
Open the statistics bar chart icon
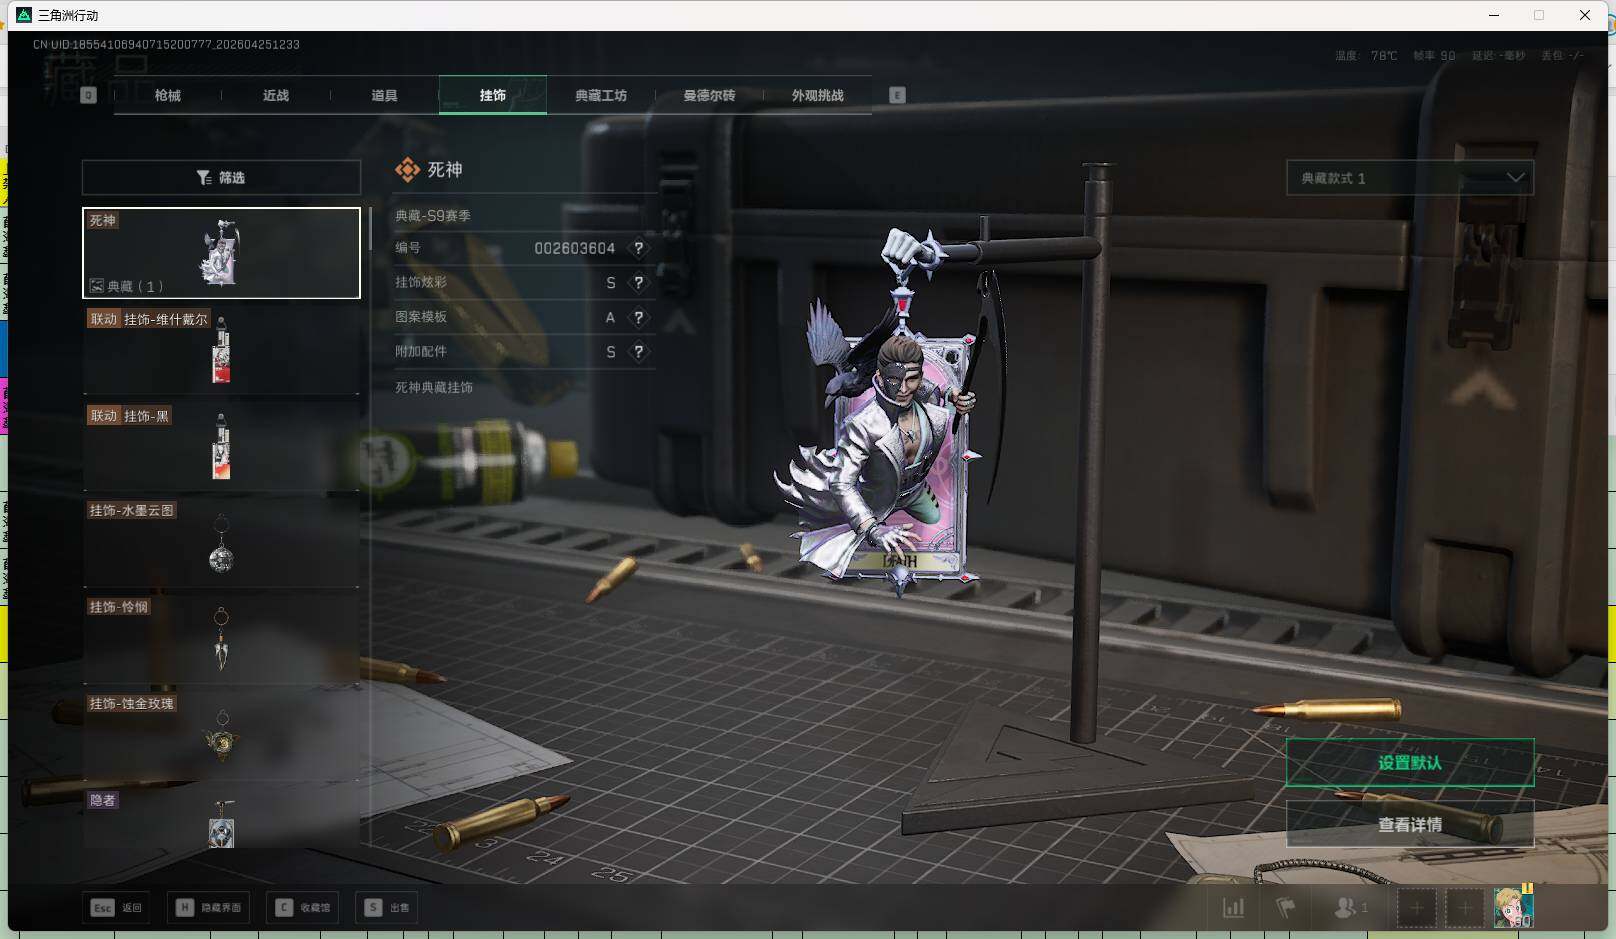click(x=1234, y=908)
